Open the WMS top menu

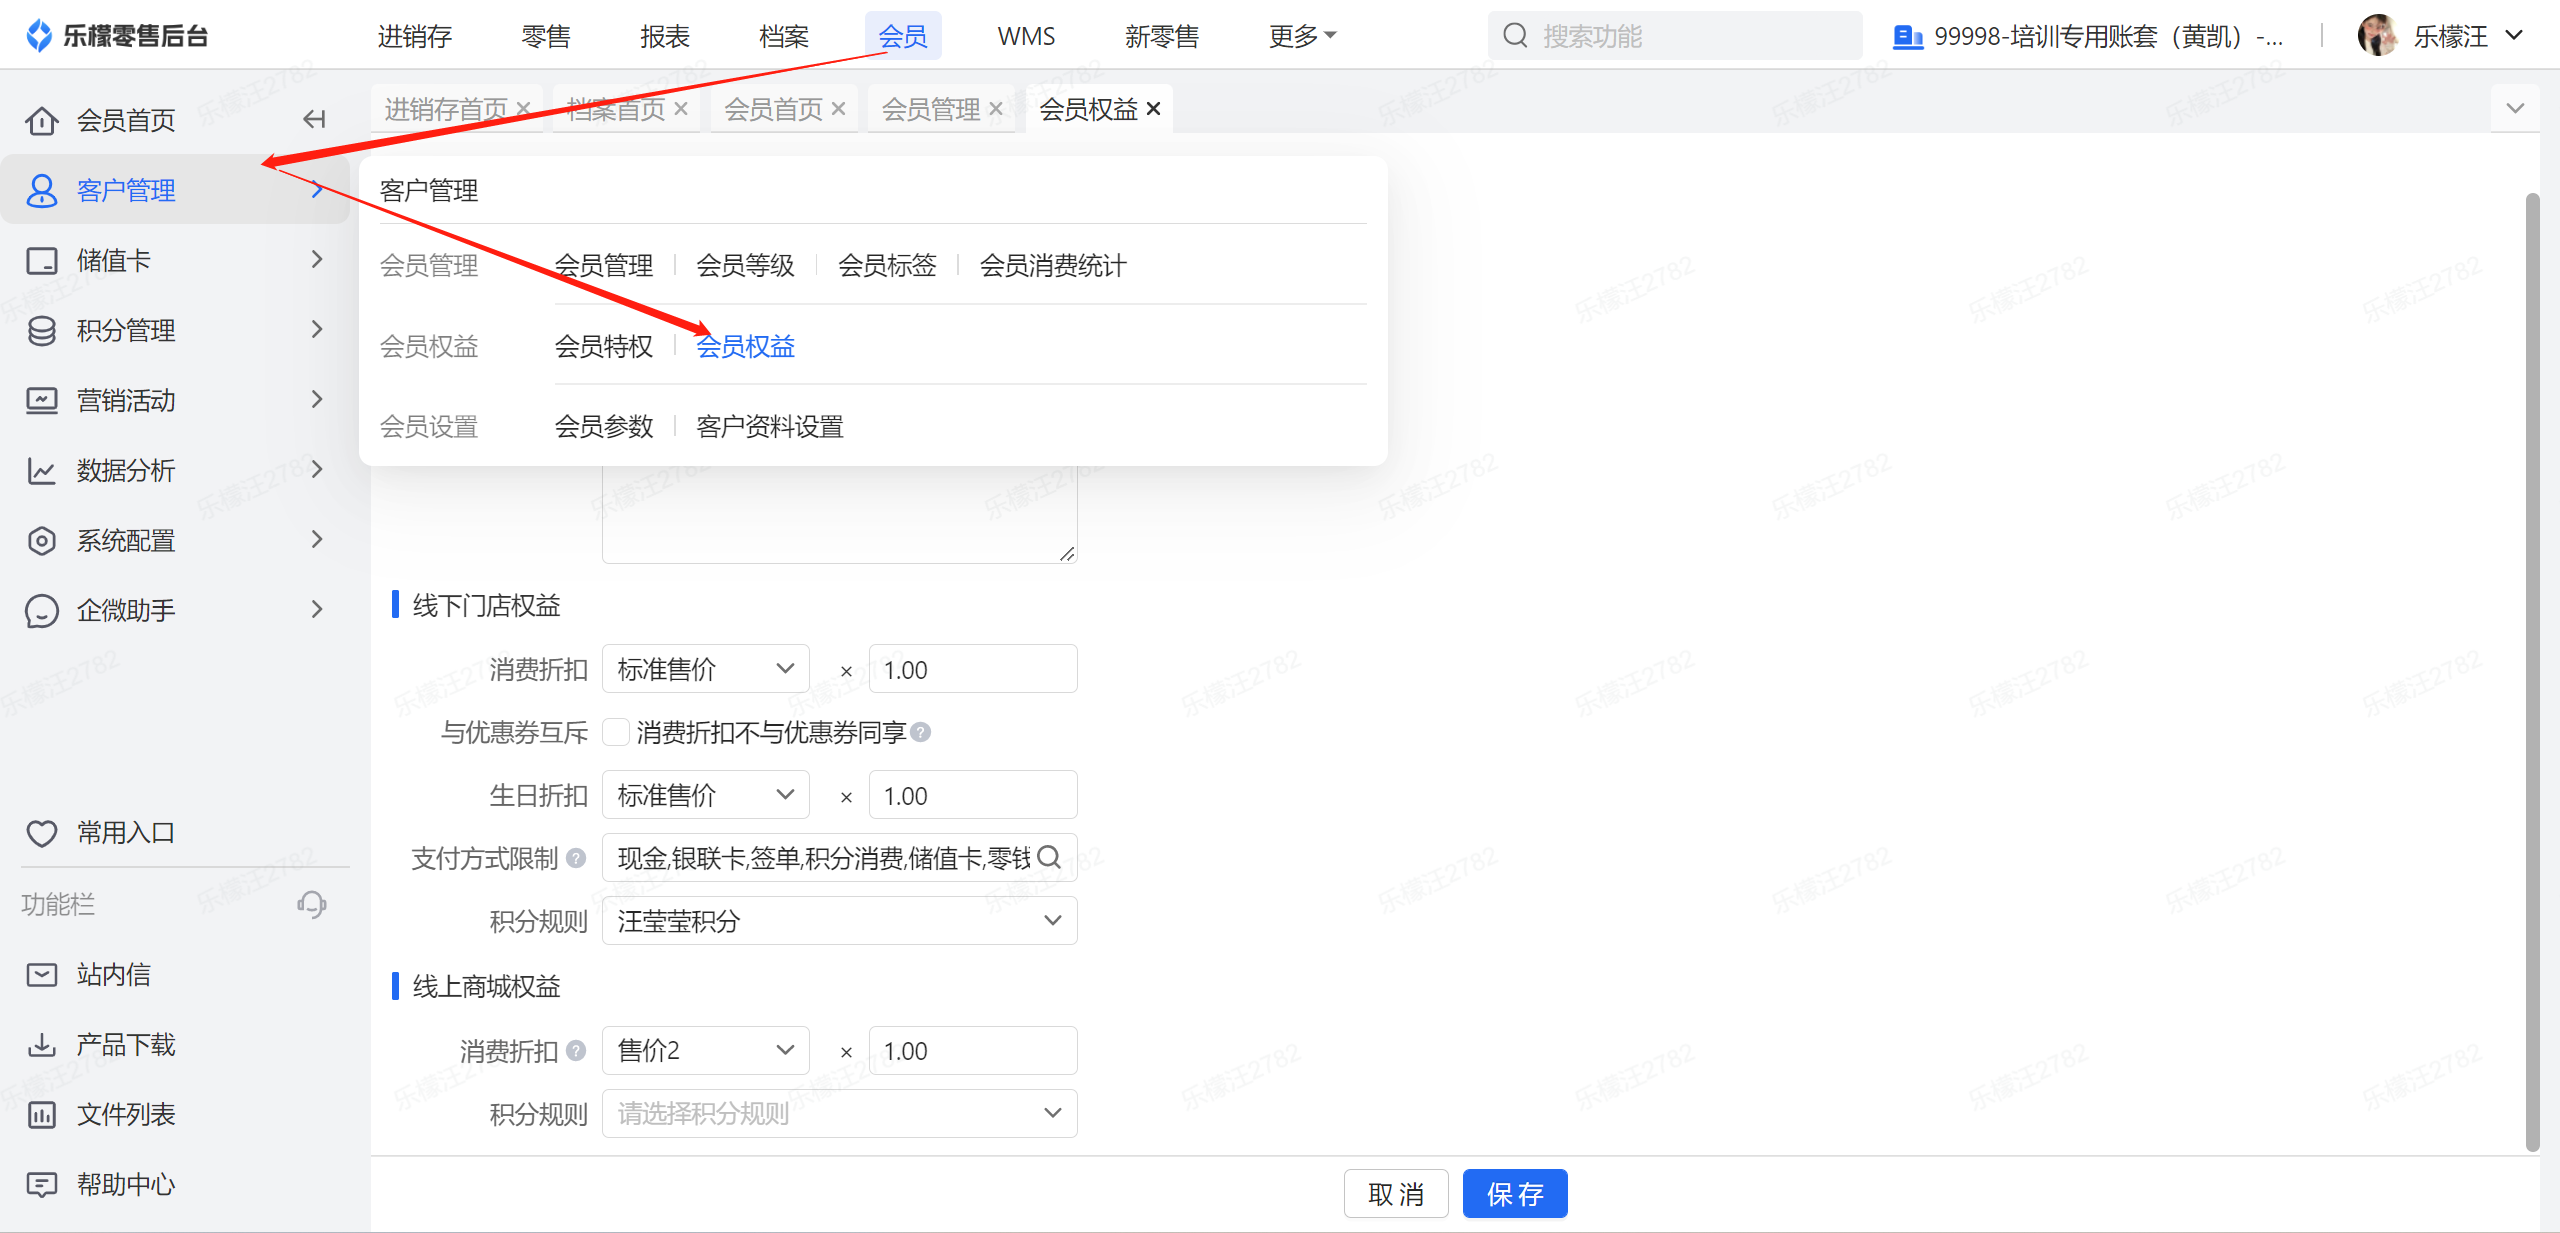click(1026, 36)
